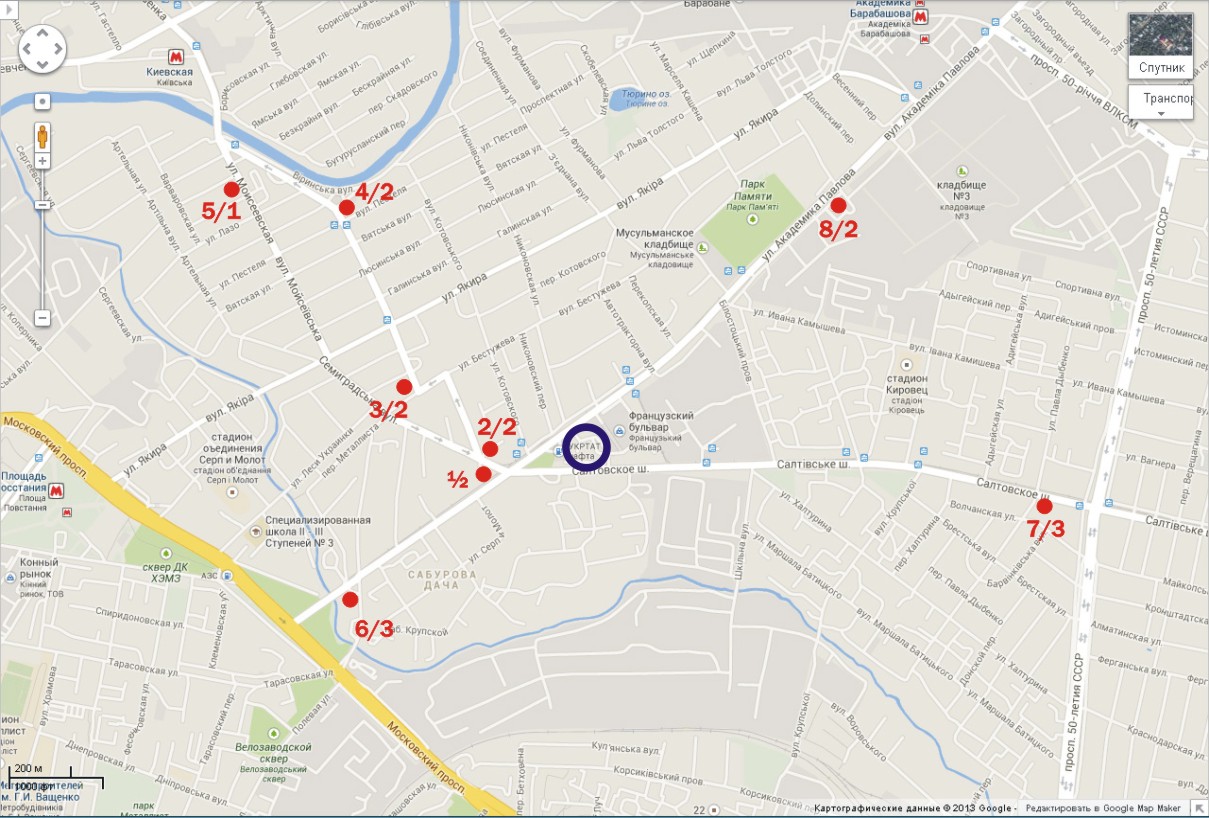Image resolution: width=1209 pixels, height=818 pixels.
Task: Zoom out with the bottom minus button
Action: [43, 318]
